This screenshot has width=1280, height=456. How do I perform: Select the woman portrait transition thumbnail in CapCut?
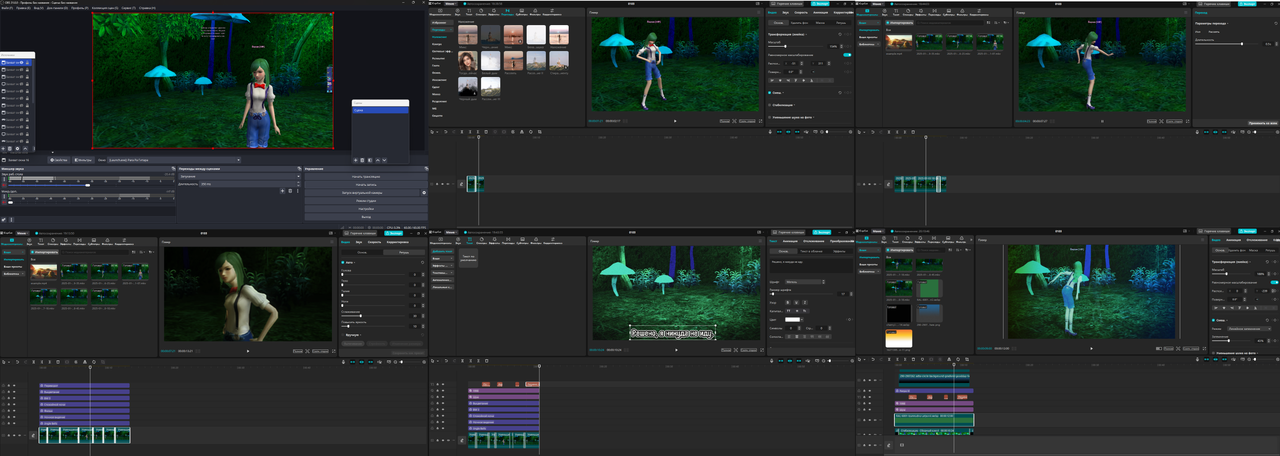click(x=468, y=60)
